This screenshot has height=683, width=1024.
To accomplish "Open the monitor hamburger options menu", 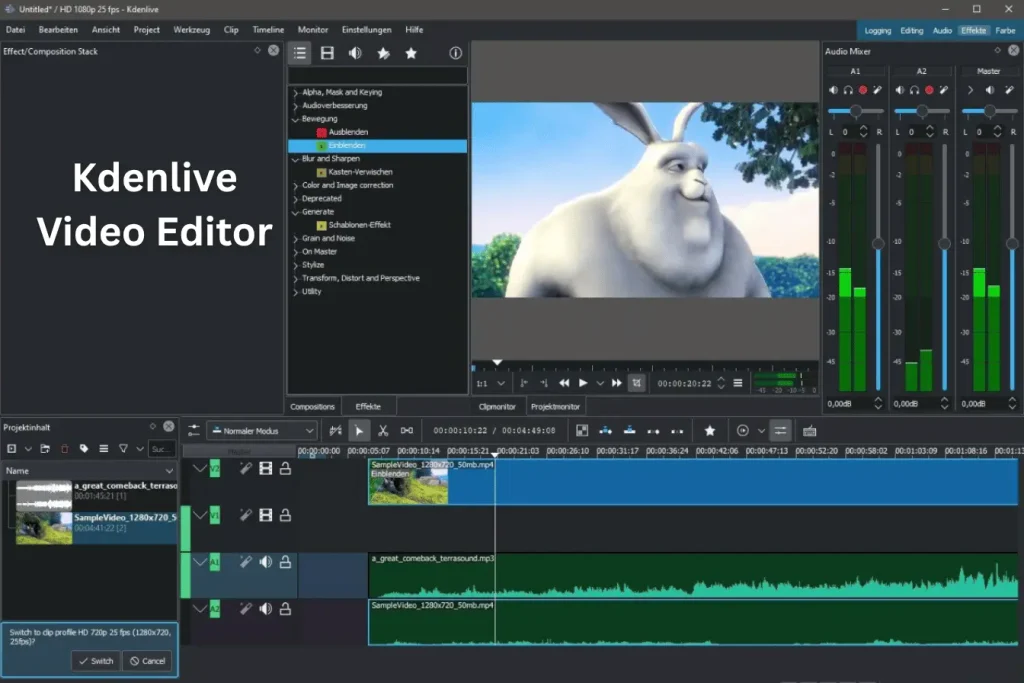I will (x=738, y=383).
